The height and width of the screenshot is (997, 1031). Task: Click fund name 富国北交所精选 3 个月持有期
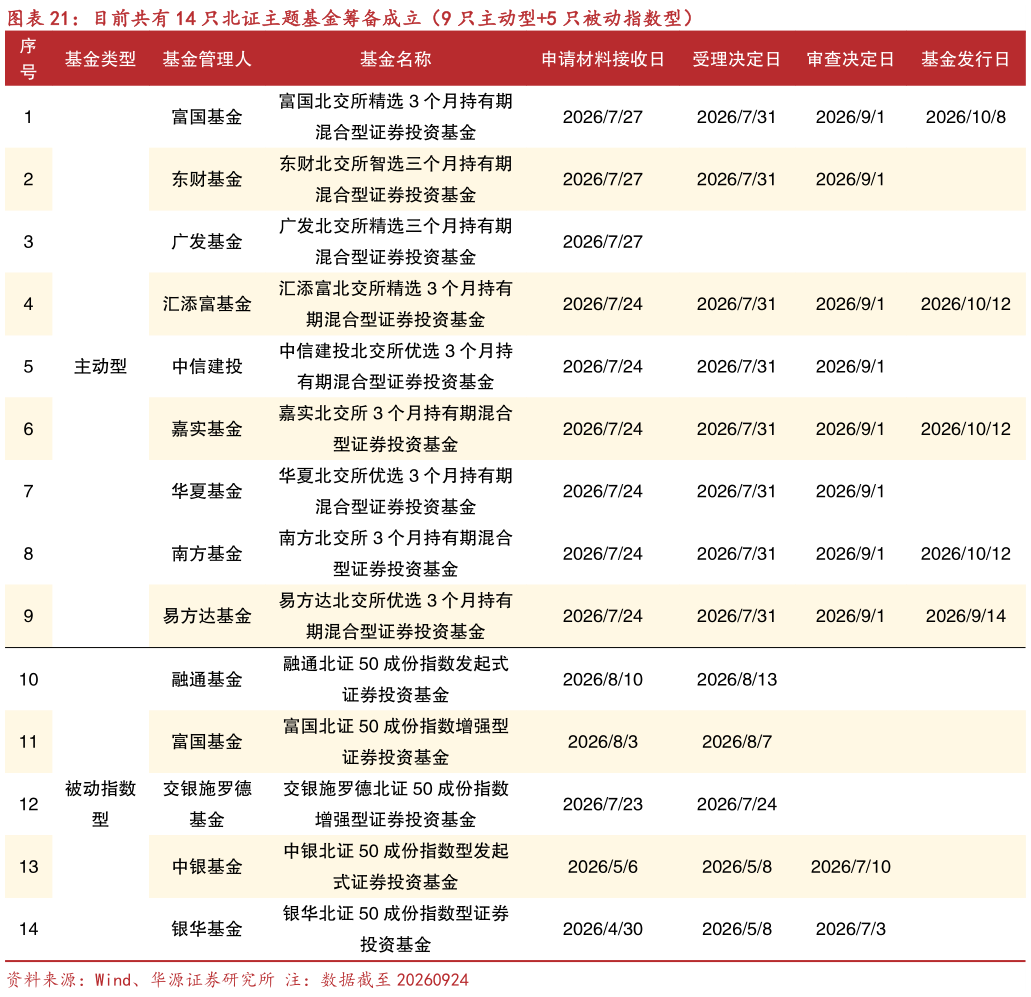pos(395,101)
